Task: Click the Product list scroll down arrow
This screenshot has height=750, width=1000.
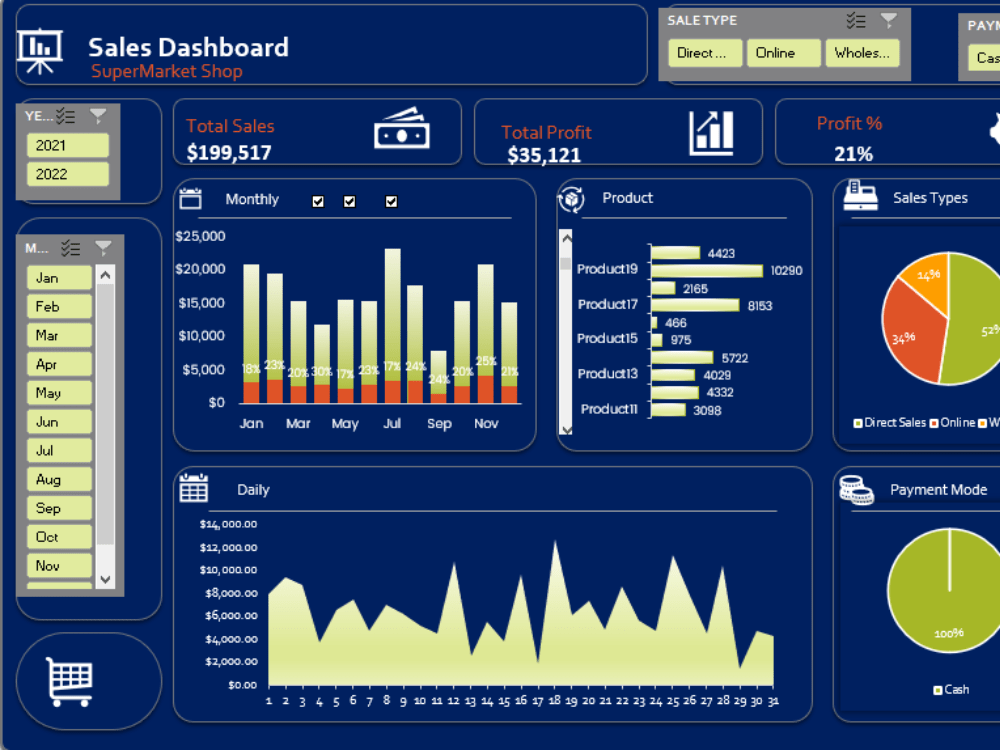Action: click(566, 429)
